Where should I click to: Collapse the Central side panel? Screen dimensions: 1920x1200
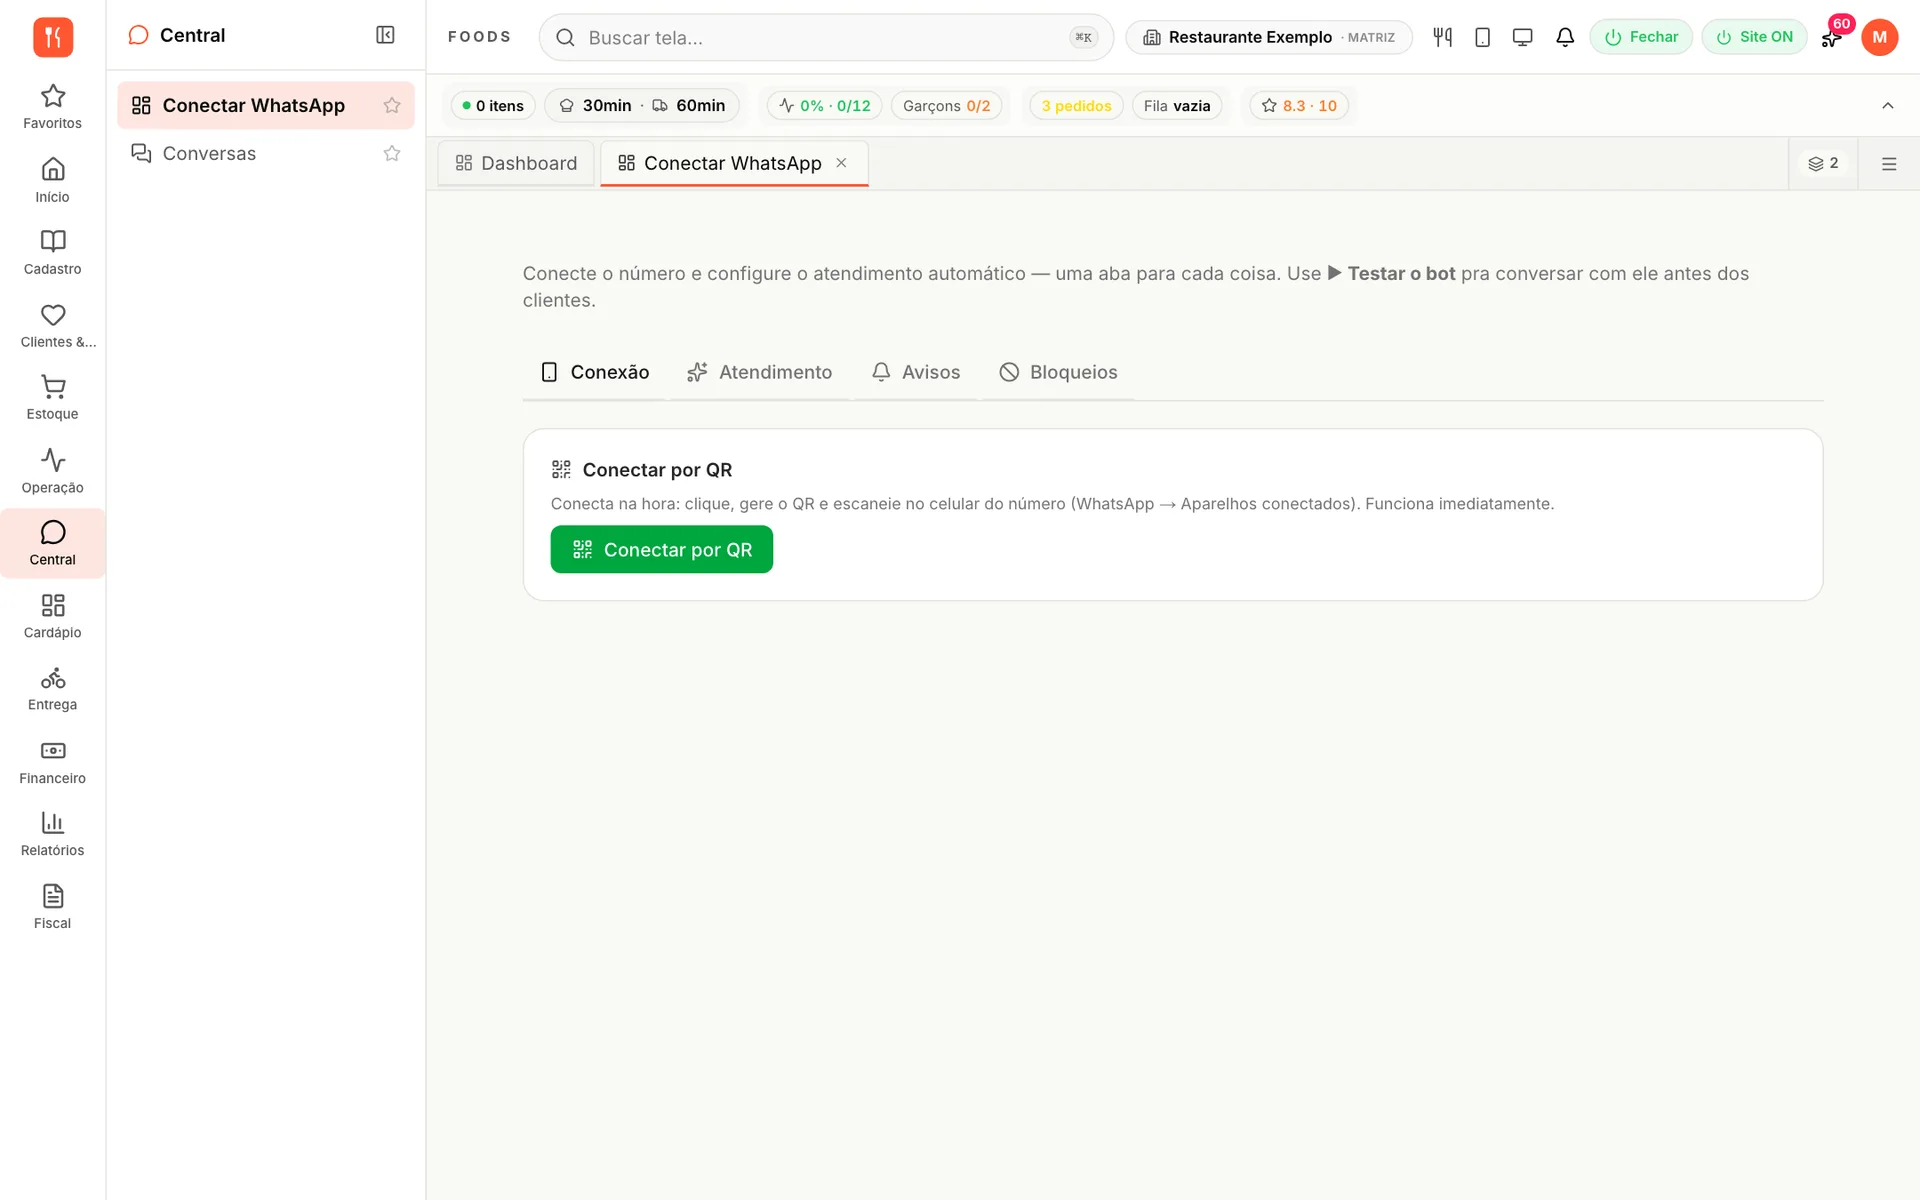pos(385,35)
